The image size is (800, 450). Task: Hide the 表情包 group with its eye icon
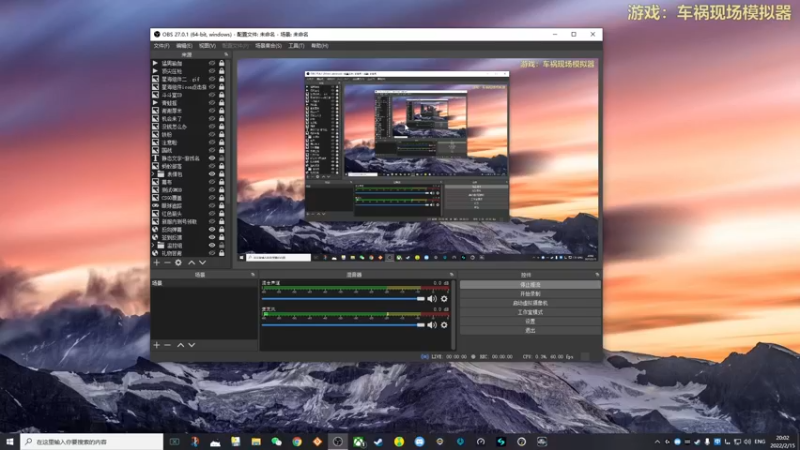coord(212,174)
